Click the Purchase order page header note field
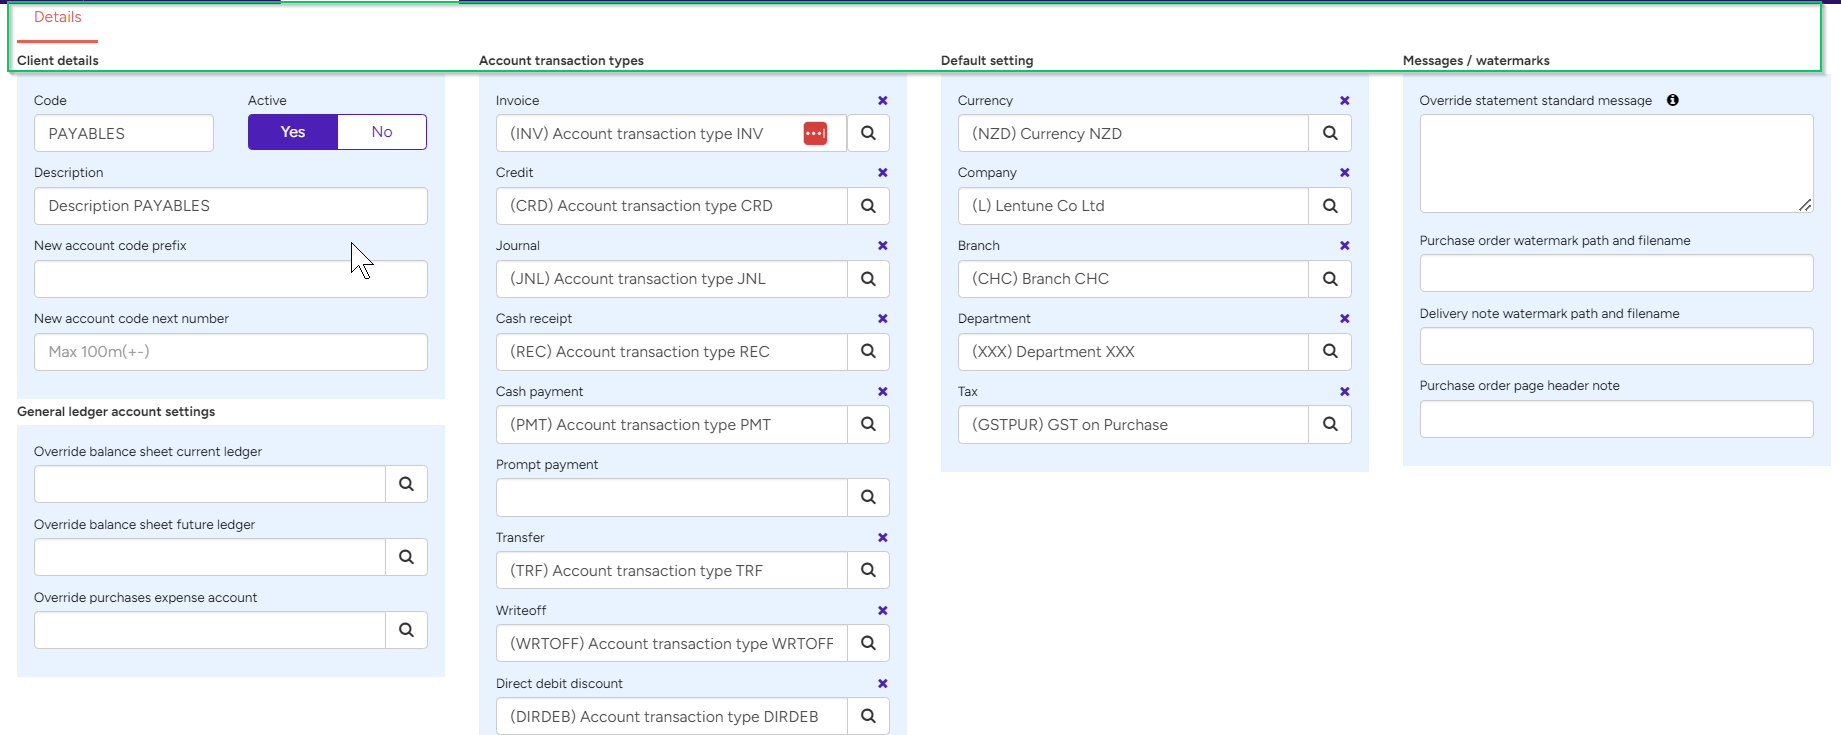1841x735 pixels. (1615, 419)
